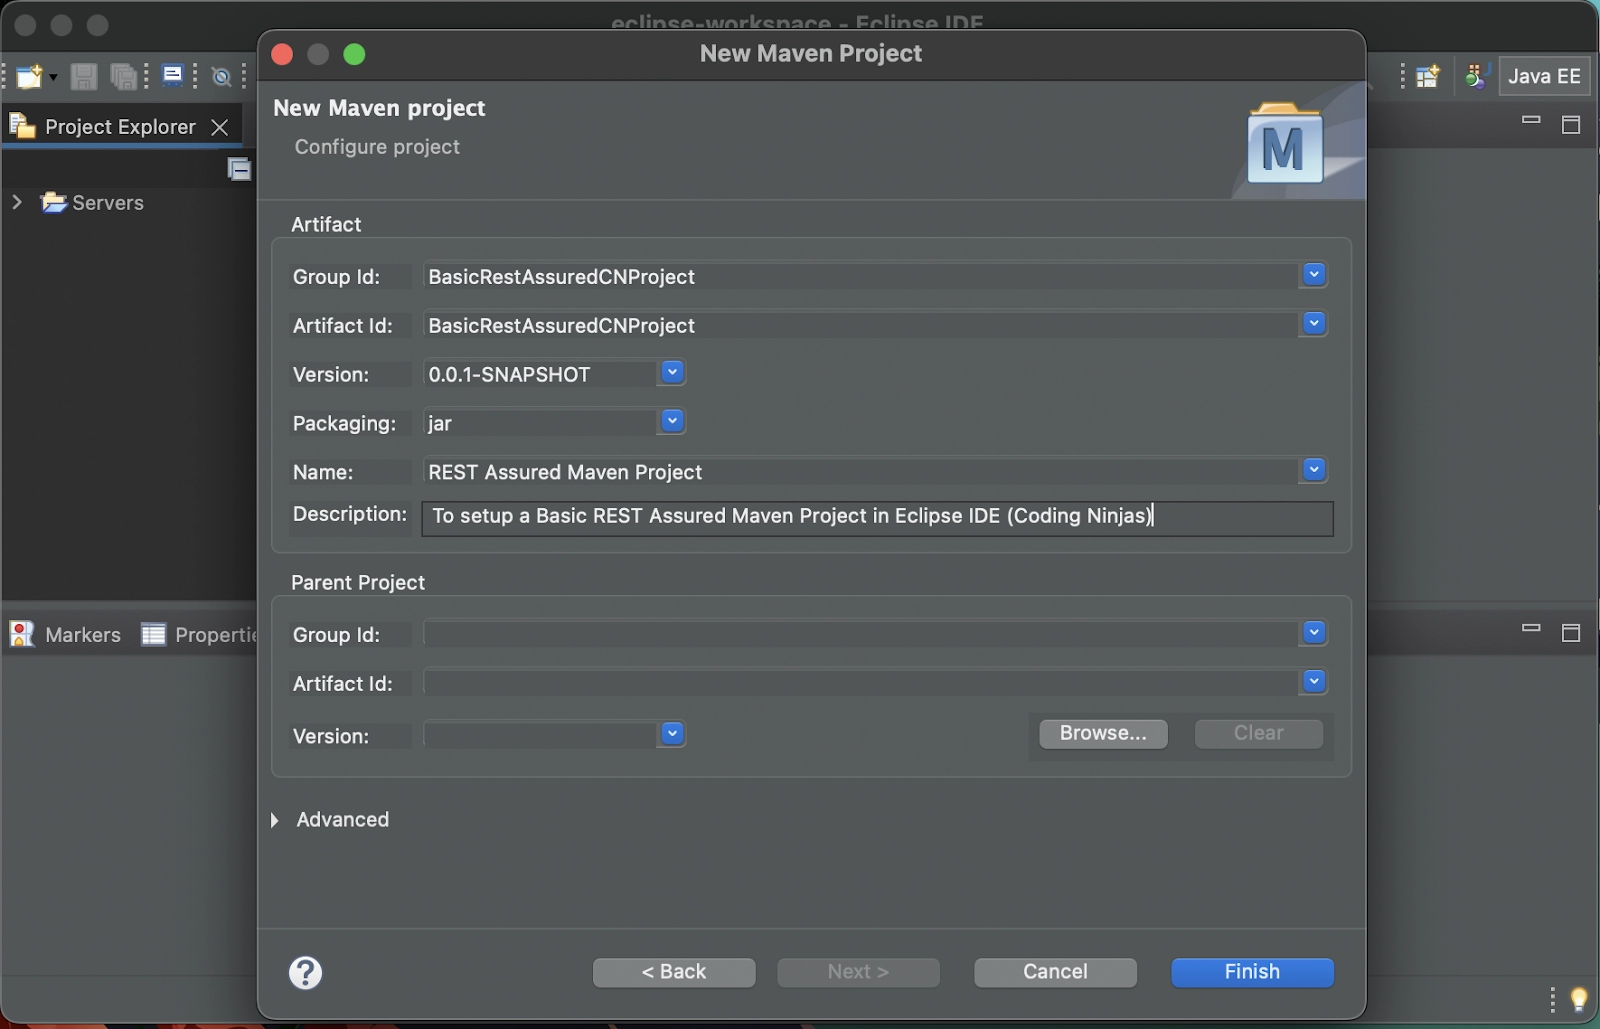Open the Artifact Group Id dropdown
Viewport: 1600px width, 1029px height.
(x=1314, y=274)
